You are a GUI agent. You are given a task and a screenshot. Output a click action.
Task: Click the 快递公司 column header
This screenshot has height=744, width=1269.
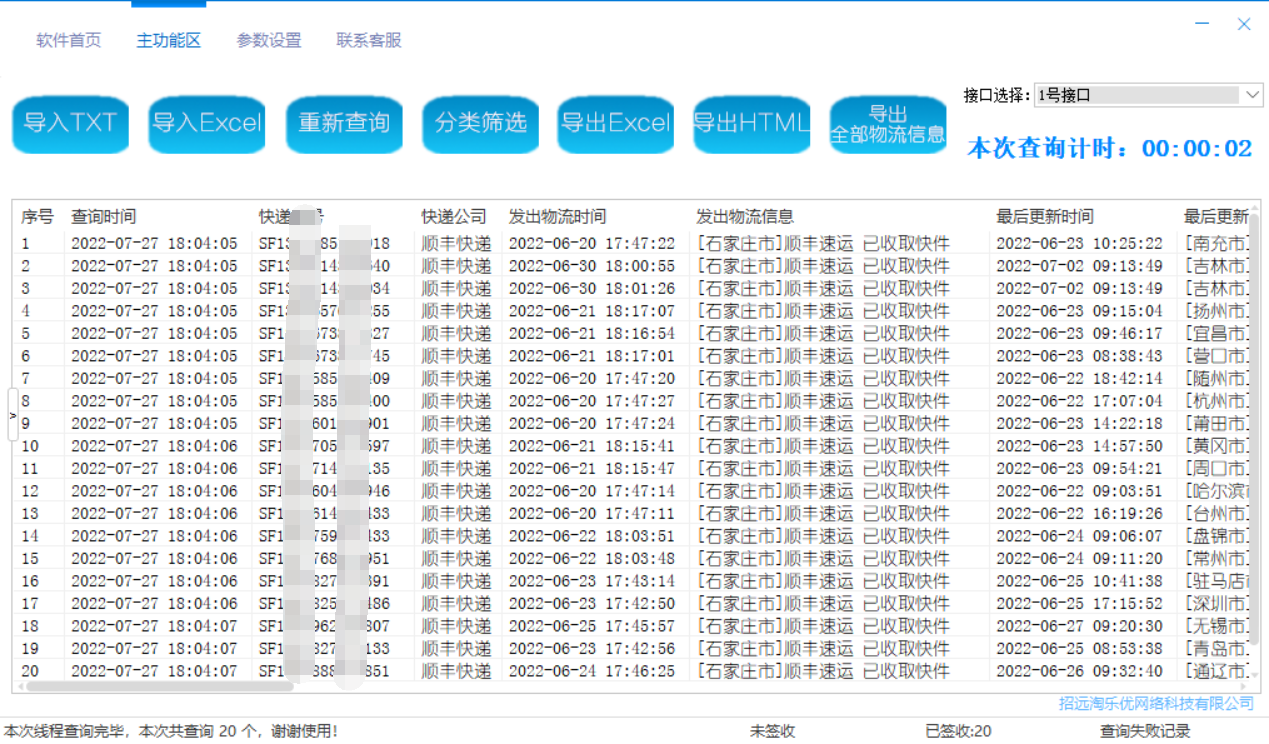coord(453,216)
